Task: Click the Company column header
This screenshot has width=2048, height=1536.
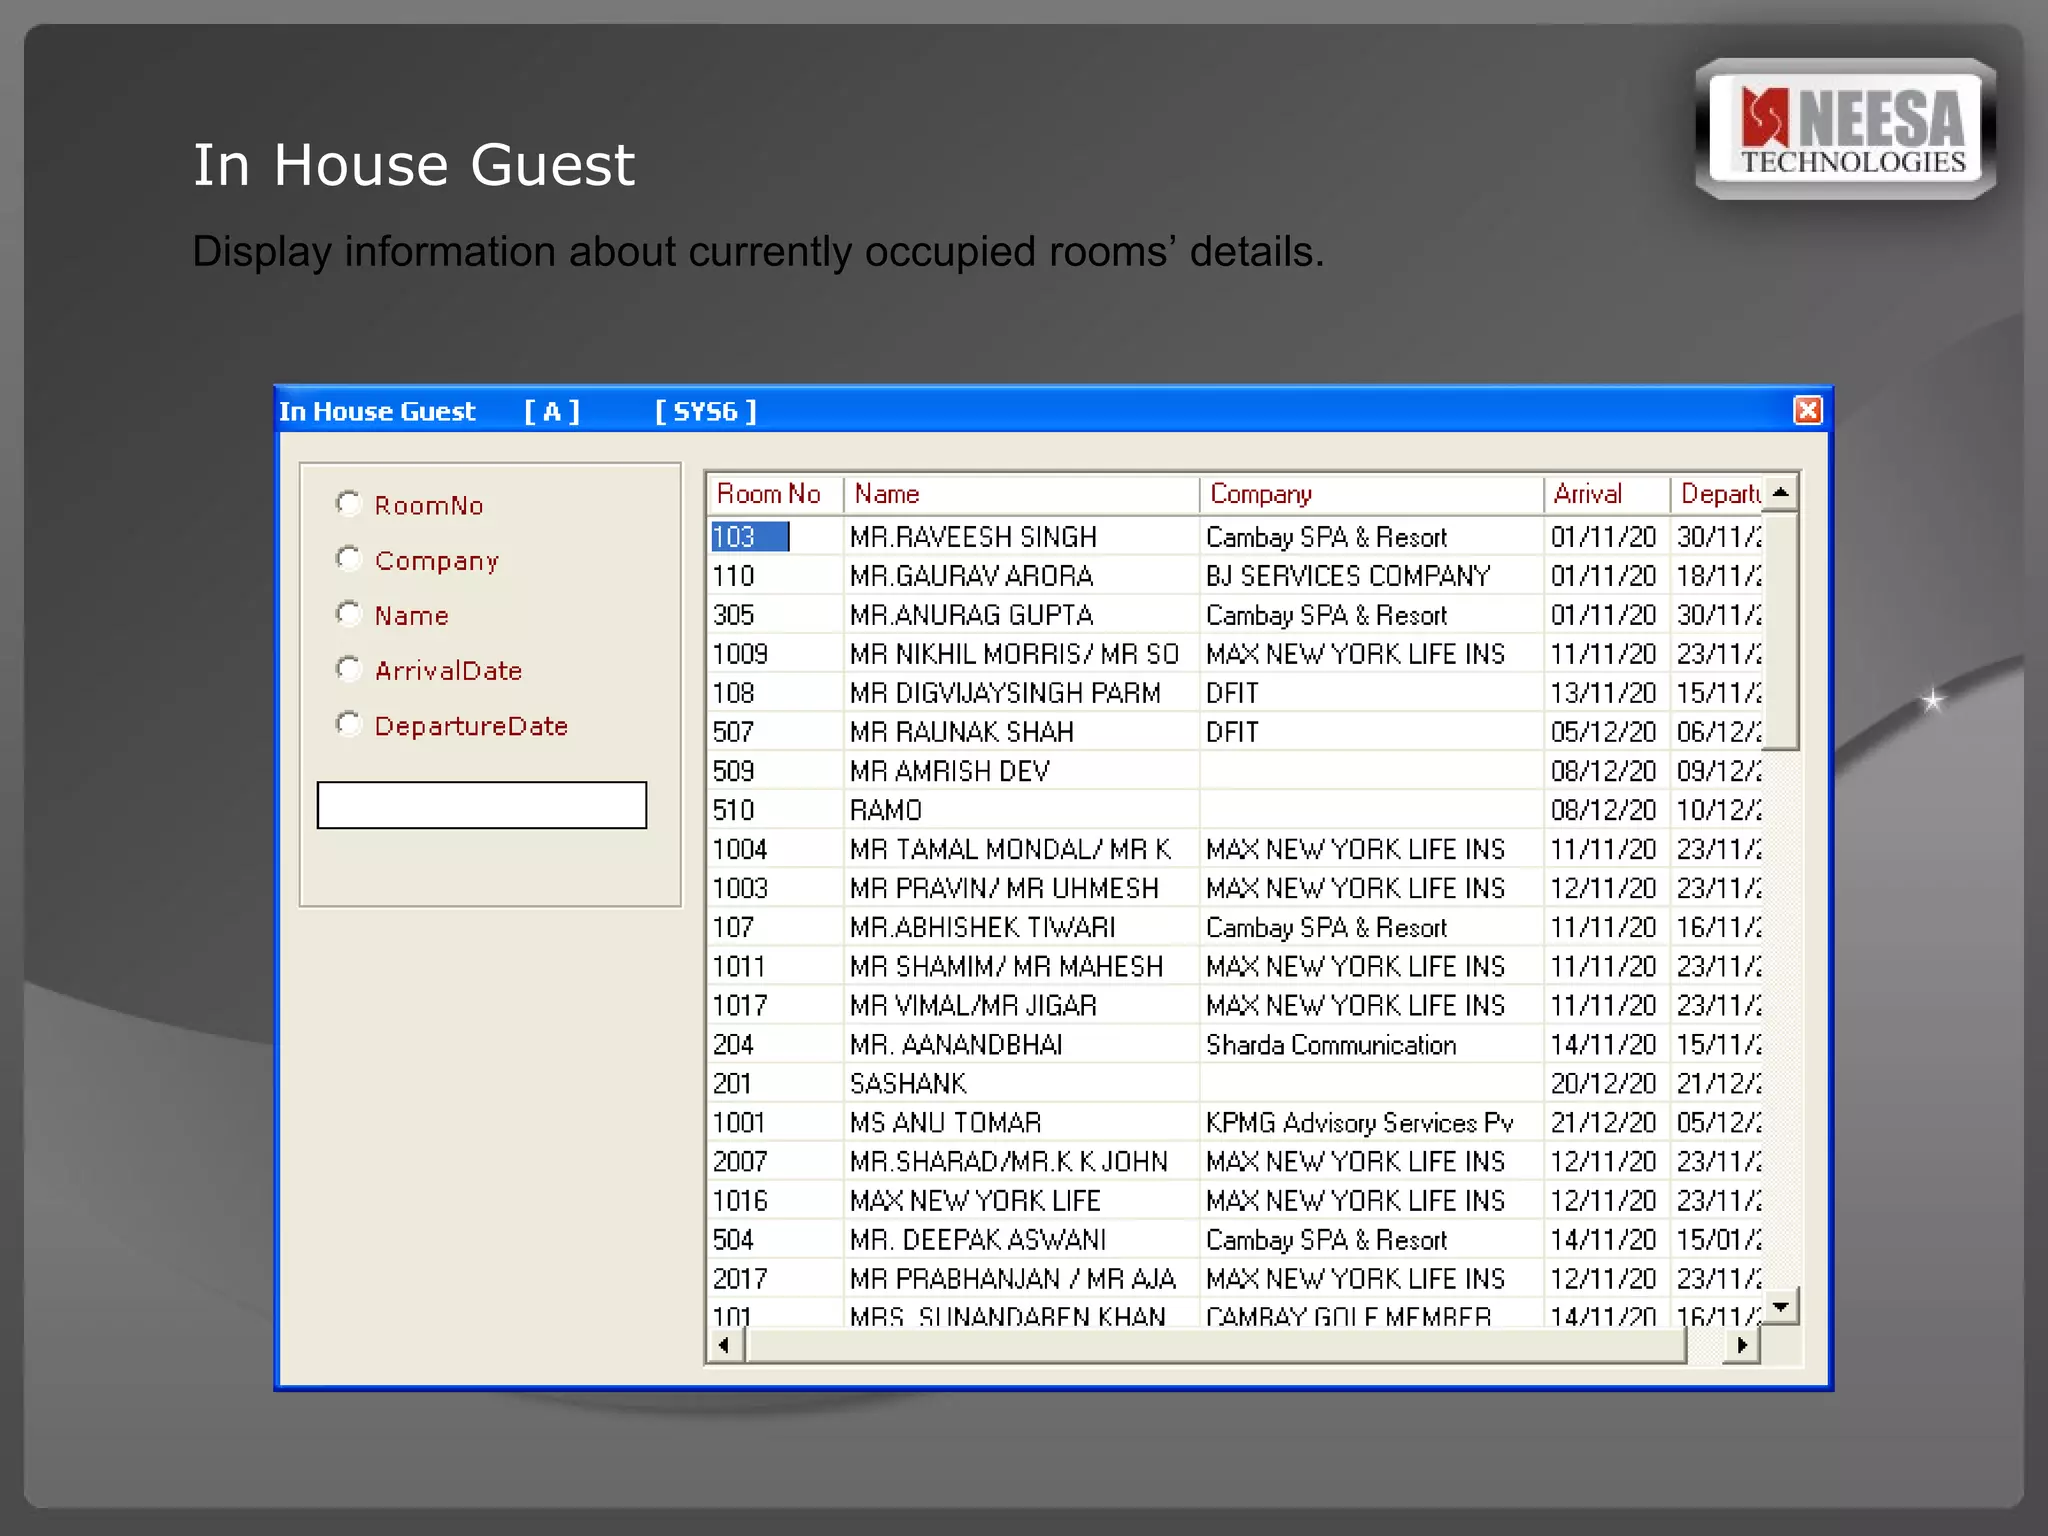Action: 1371,494
